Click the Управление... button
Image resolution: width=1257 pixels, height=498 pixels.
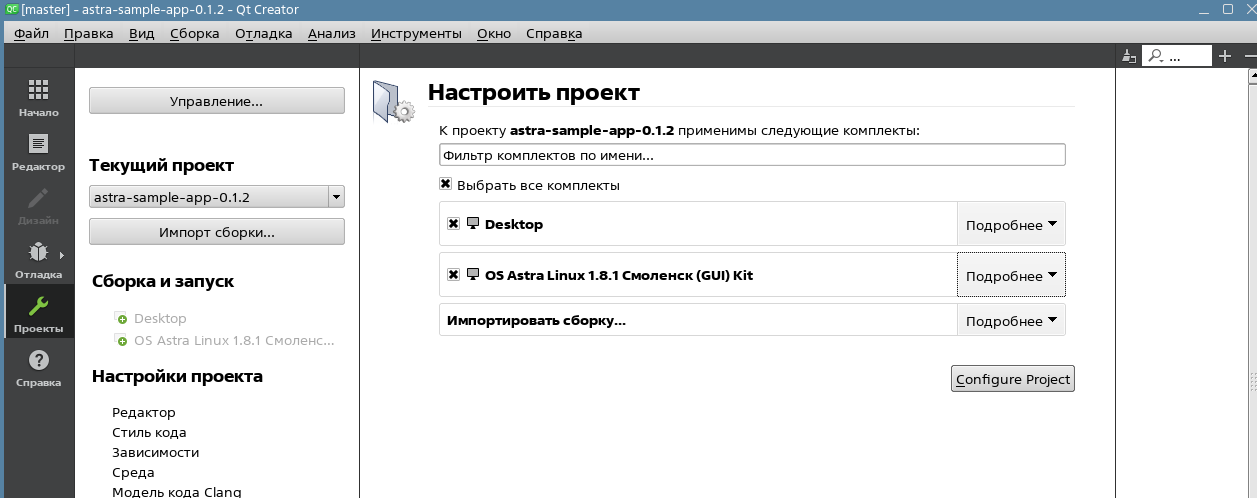coord(216,101)
